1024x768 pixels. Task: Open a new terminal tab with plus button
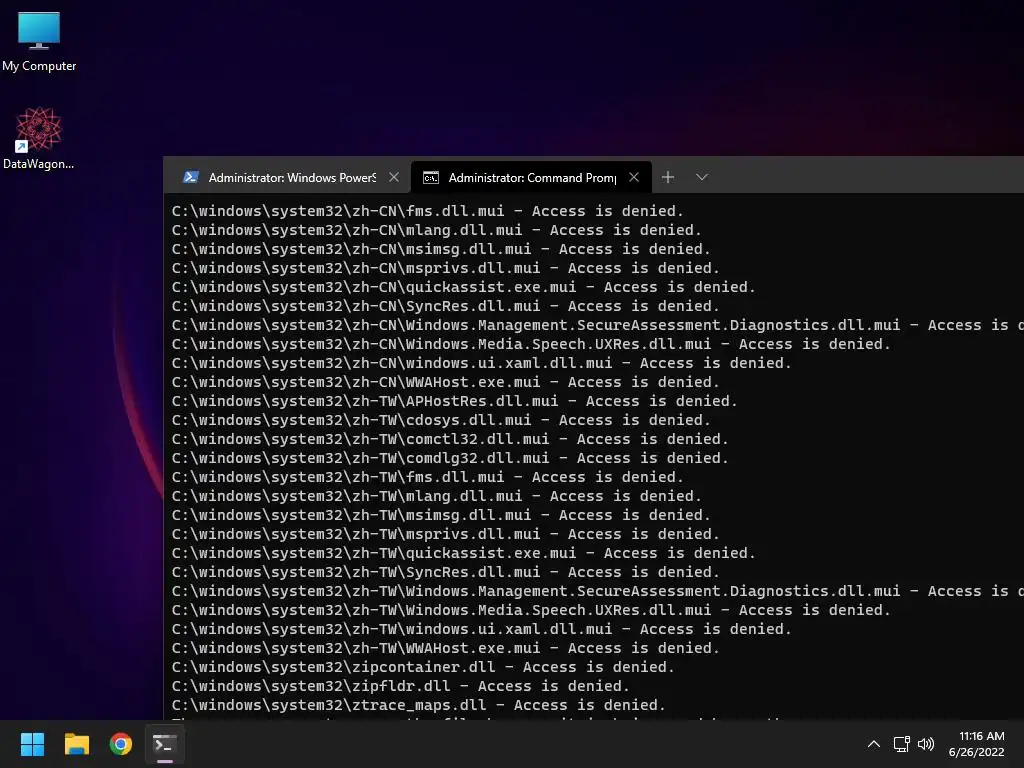[x=667, y=177]
